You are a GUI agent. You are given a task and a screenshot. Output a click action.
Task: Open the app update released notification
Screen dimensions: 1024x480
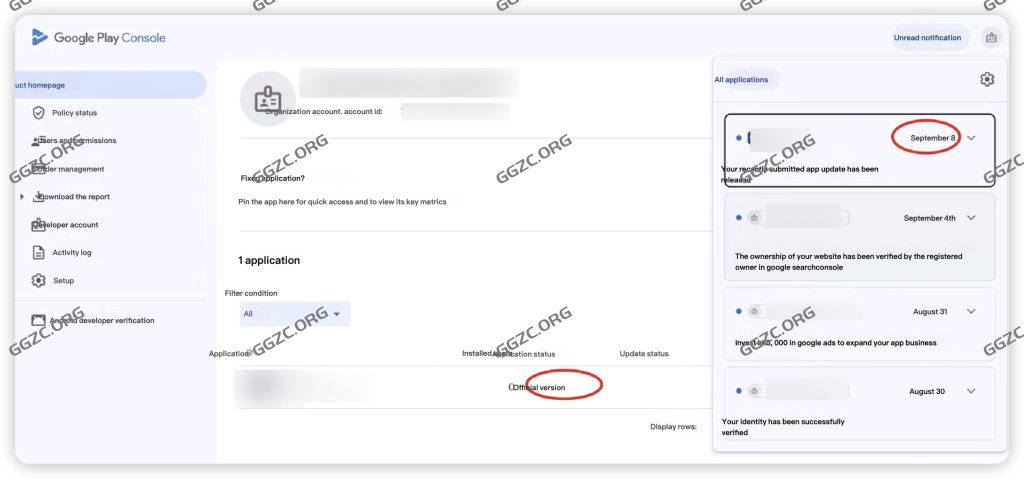[x=859, y=150]
